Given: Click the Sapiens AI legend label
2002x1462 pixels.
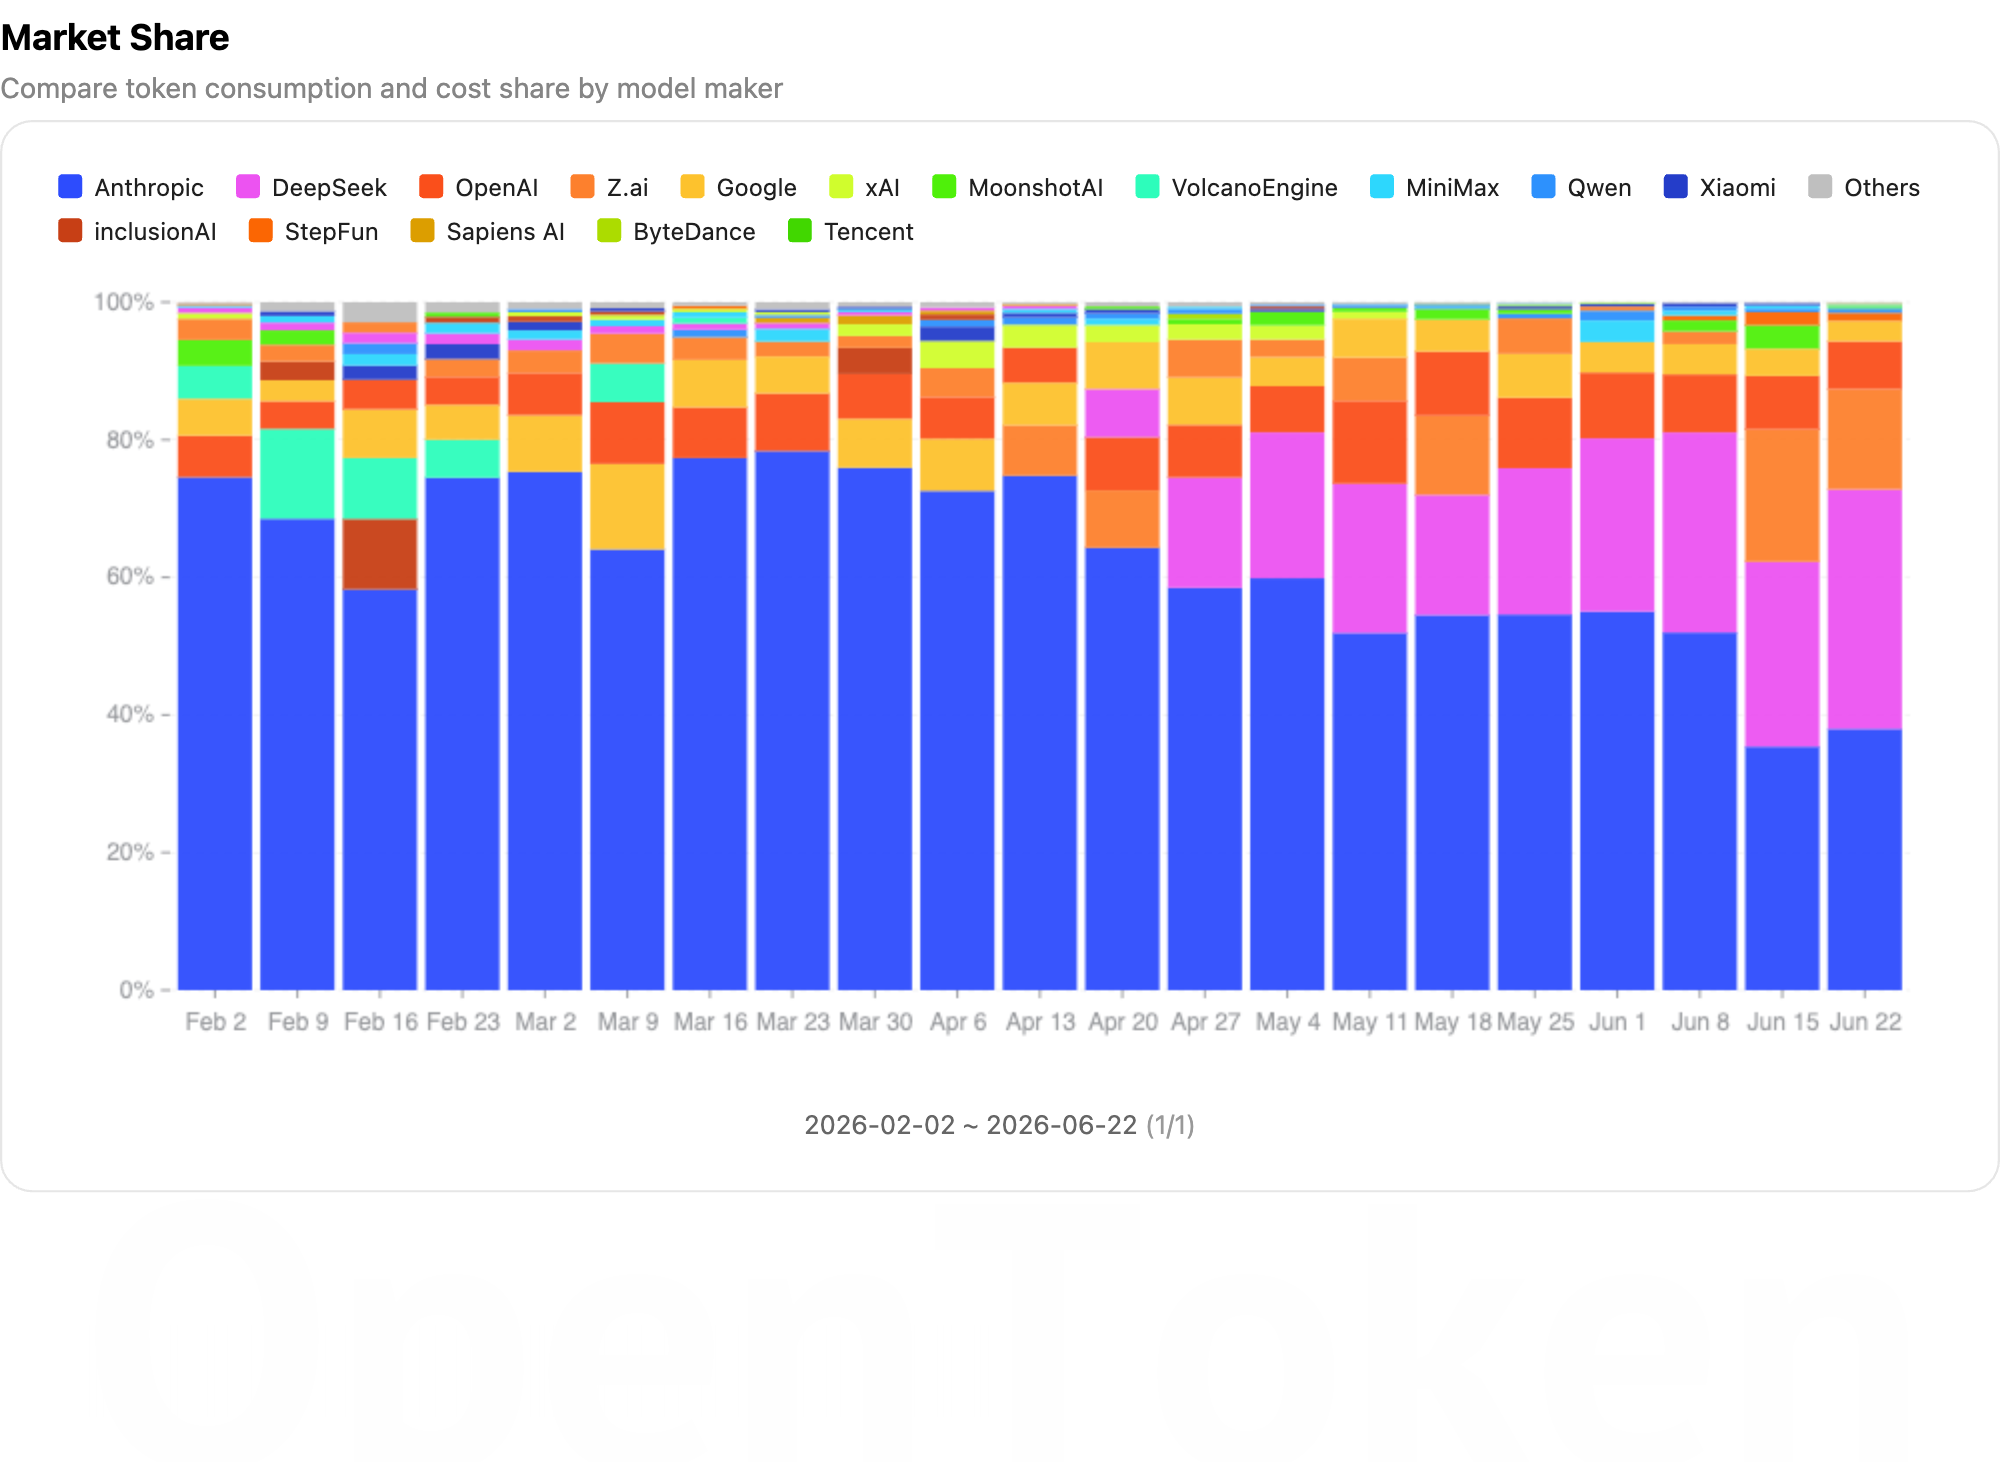Looking at the screenshot, I should point(505,231).
